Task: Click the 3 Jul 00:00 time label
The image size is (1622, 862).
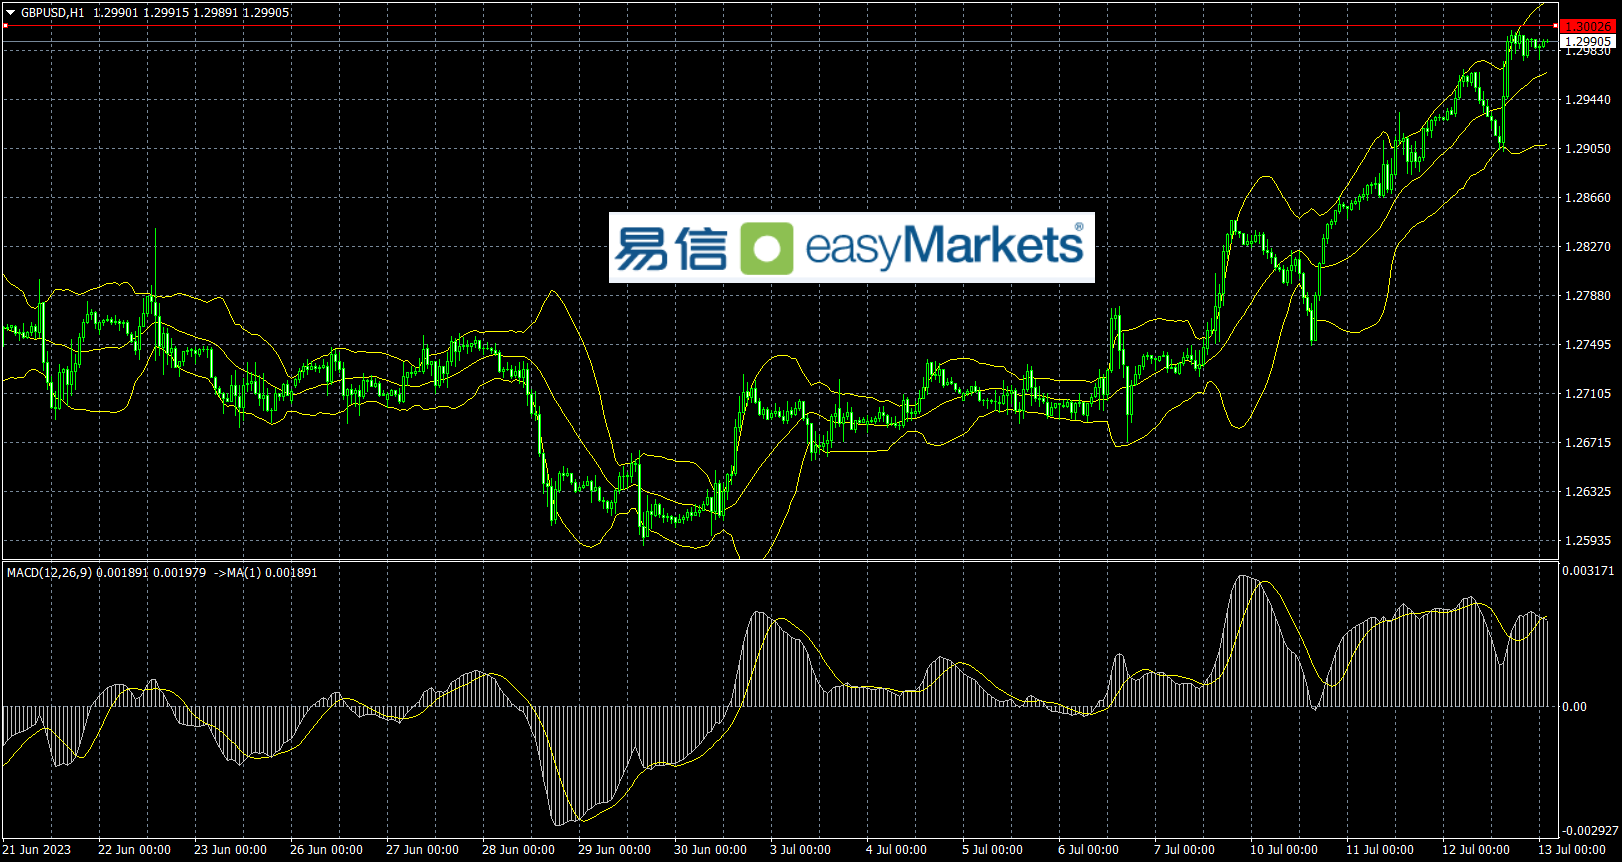Action: pos(800,850)
